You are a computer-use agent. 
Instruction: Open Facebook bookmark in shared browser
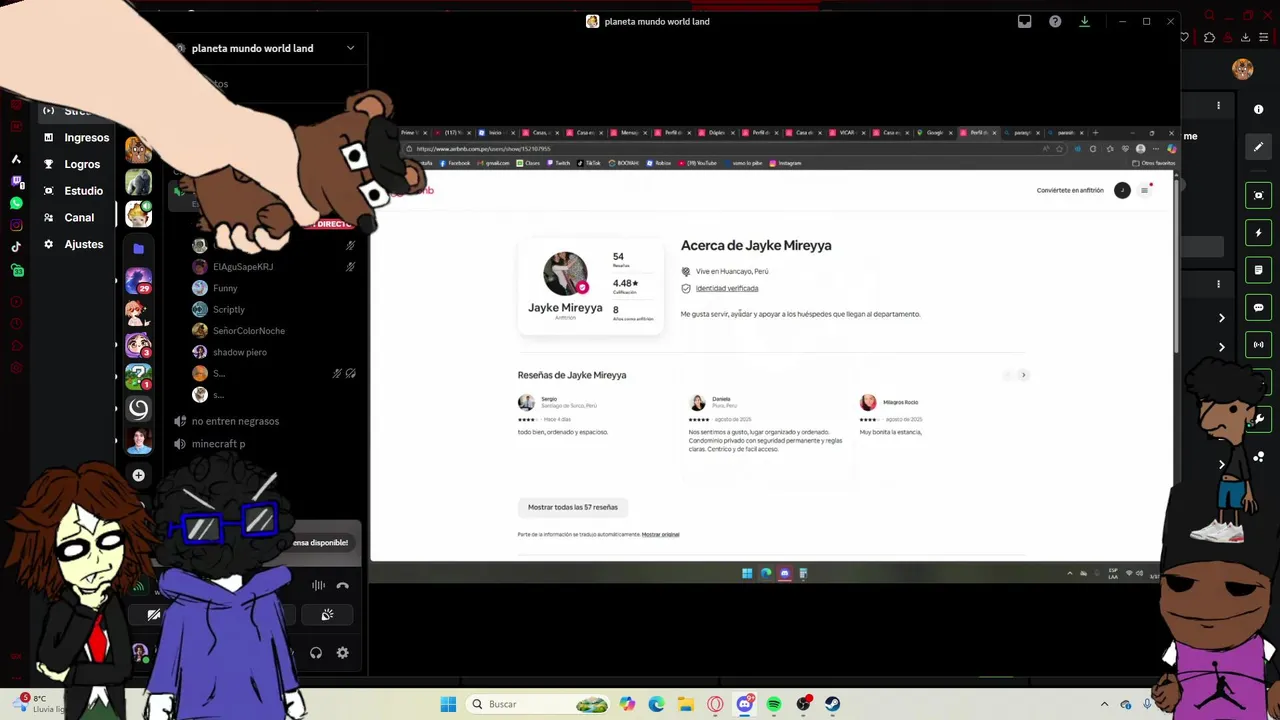(454, 163)
